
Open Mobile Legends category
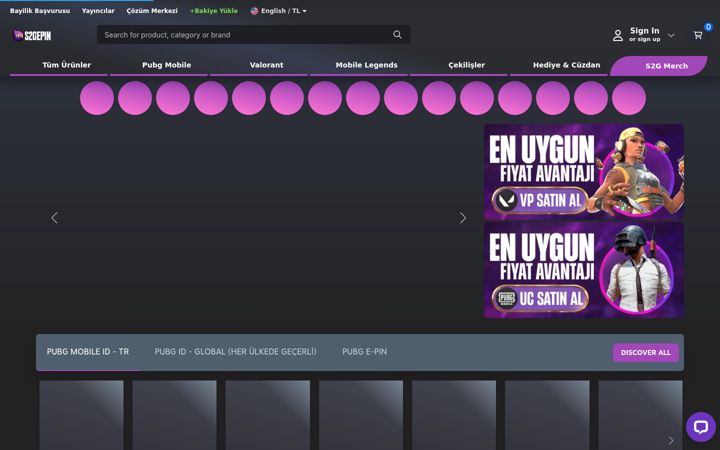366,65
